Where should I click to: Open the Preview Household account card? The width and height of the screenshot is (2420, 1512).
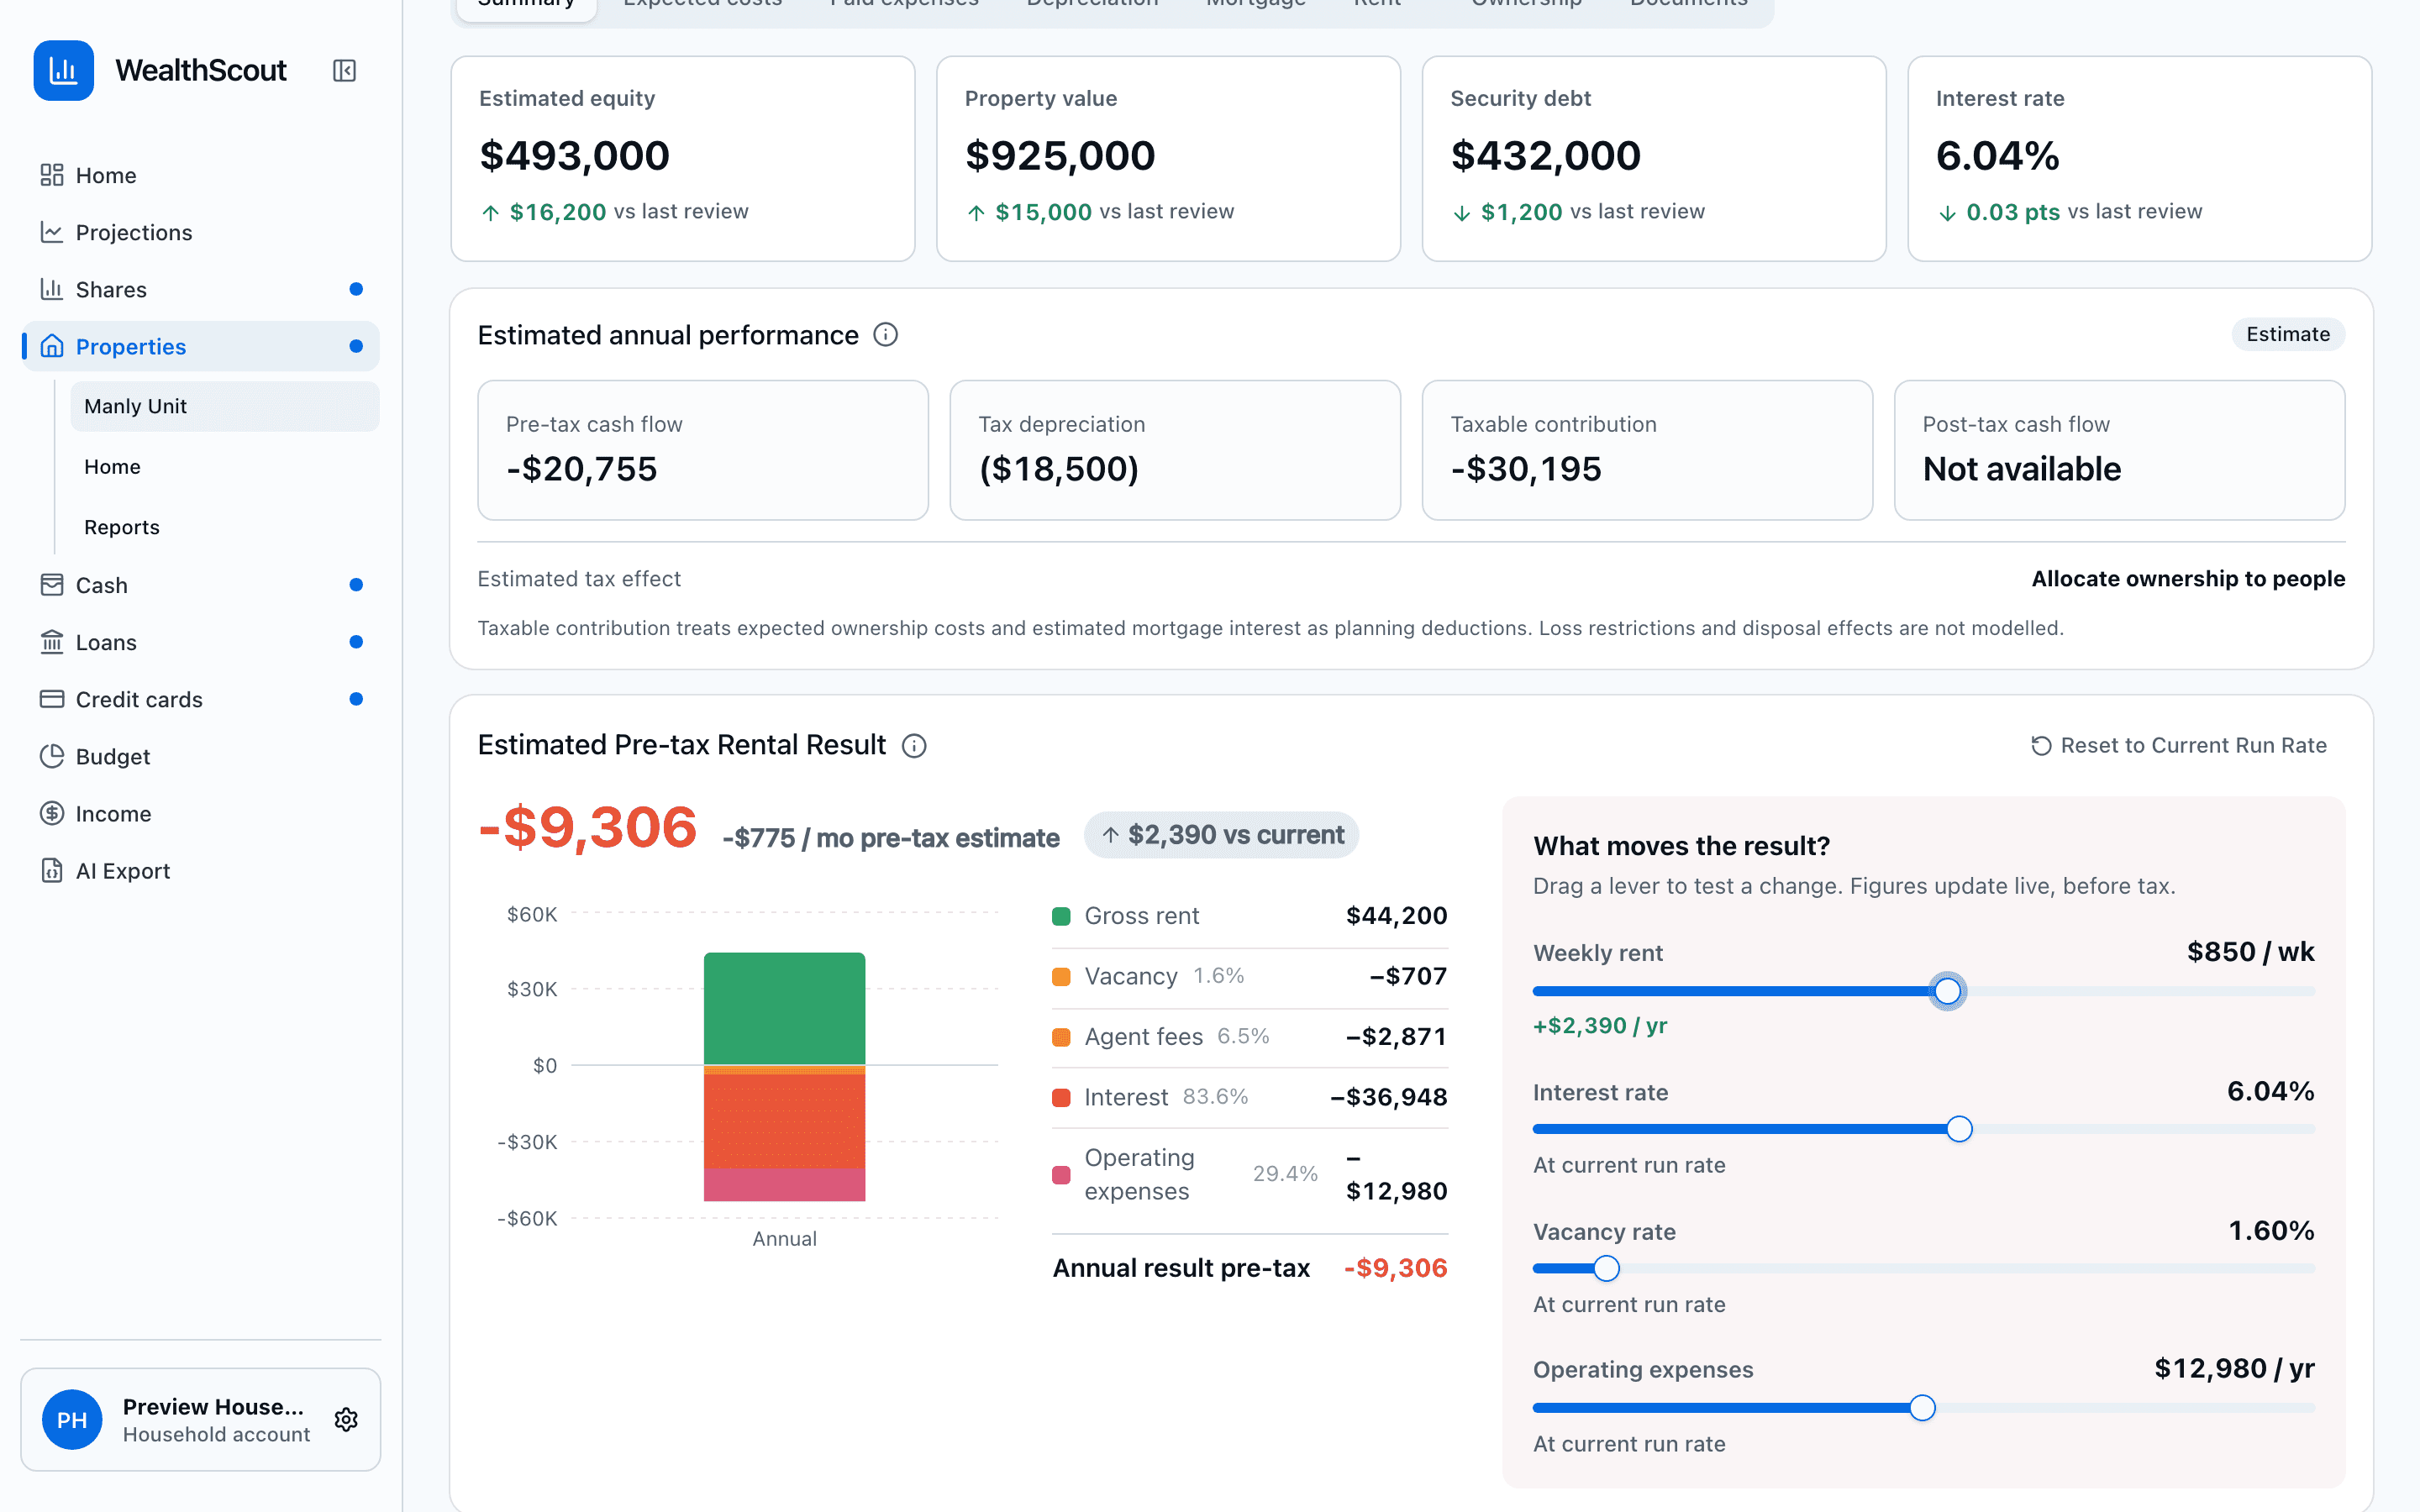coord(200,1419)
